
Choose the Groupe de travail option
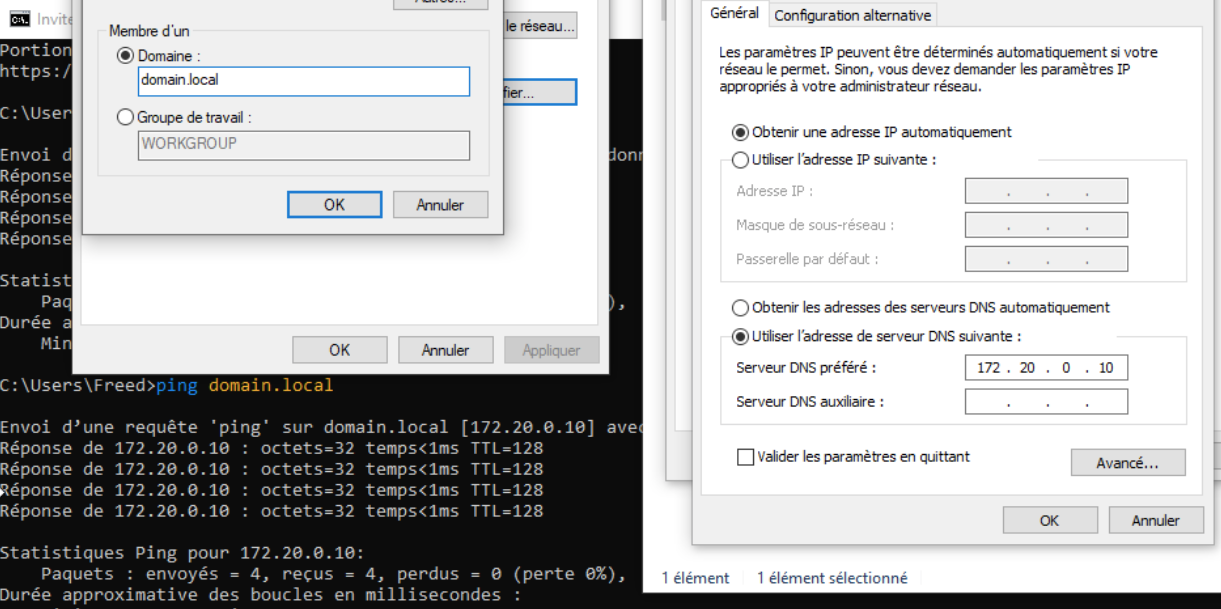click(x=126, y=117)
